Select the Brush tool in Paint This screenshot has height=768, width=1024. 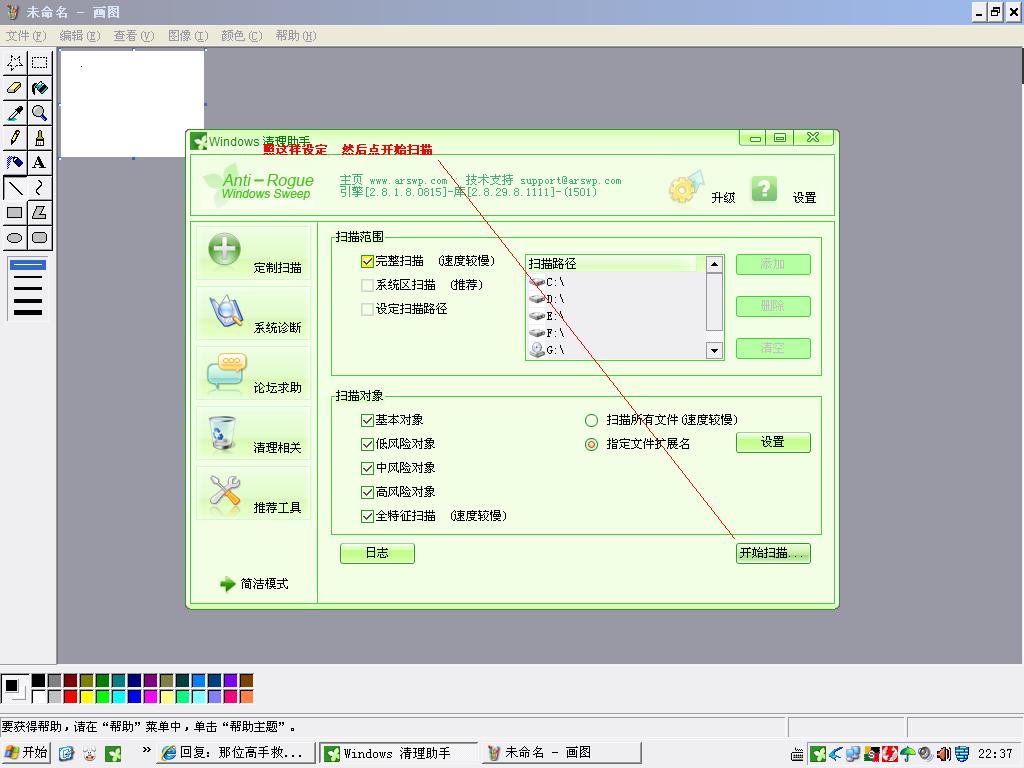40,138
